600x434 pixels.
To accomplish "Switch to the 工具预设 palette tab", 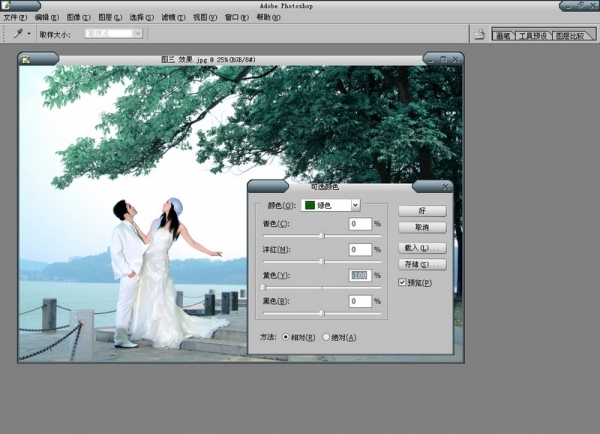I will click(533, 36).
